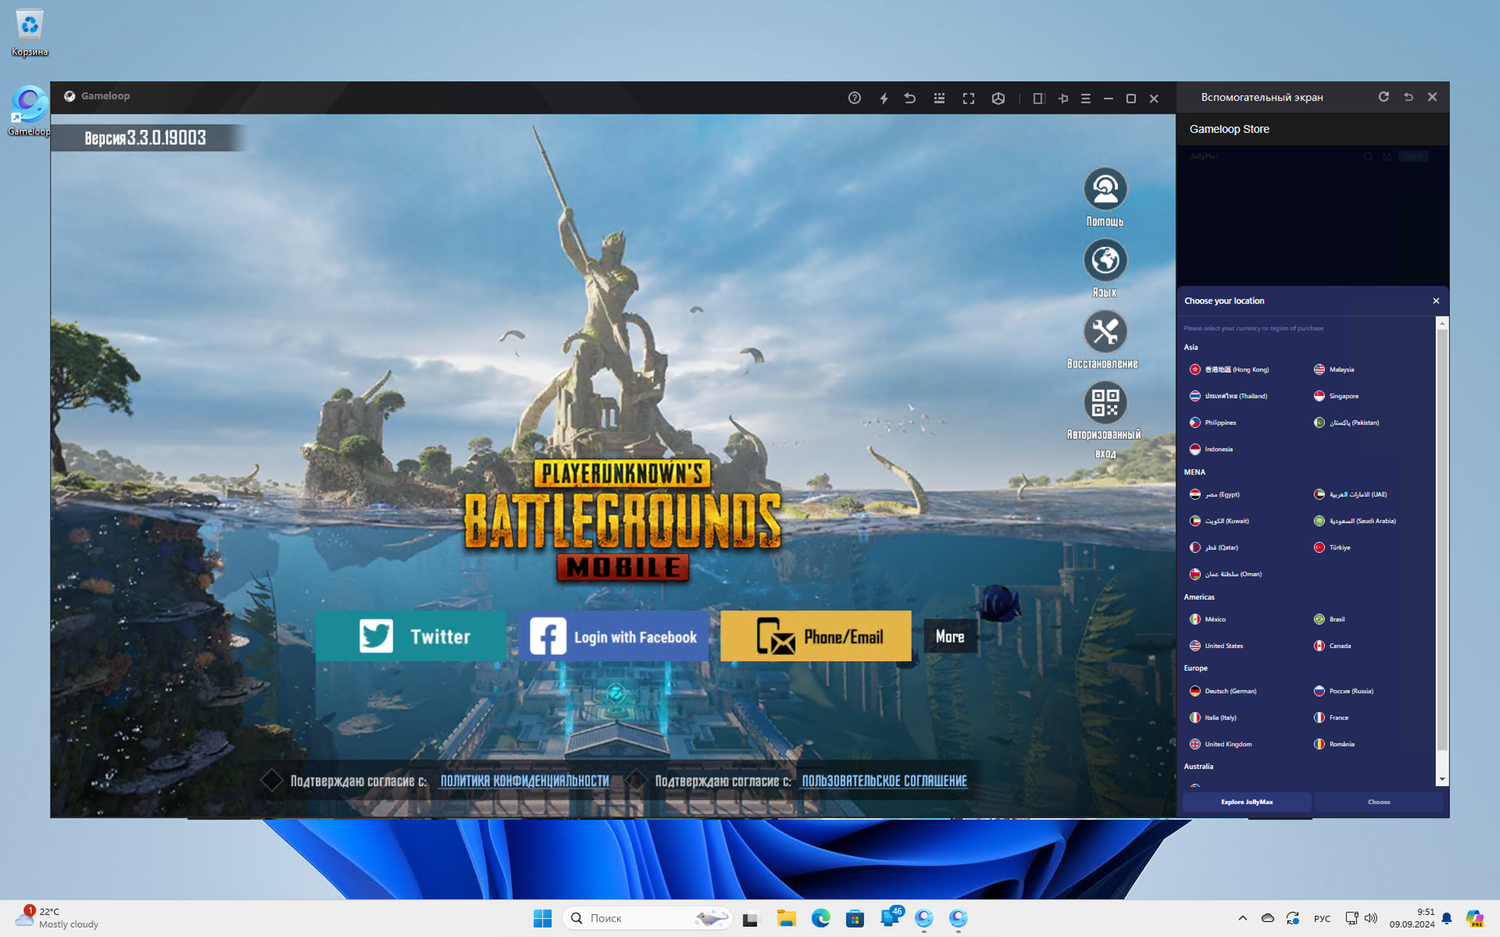Open the Политика конфиденциальности link

[x=525, y=781]
